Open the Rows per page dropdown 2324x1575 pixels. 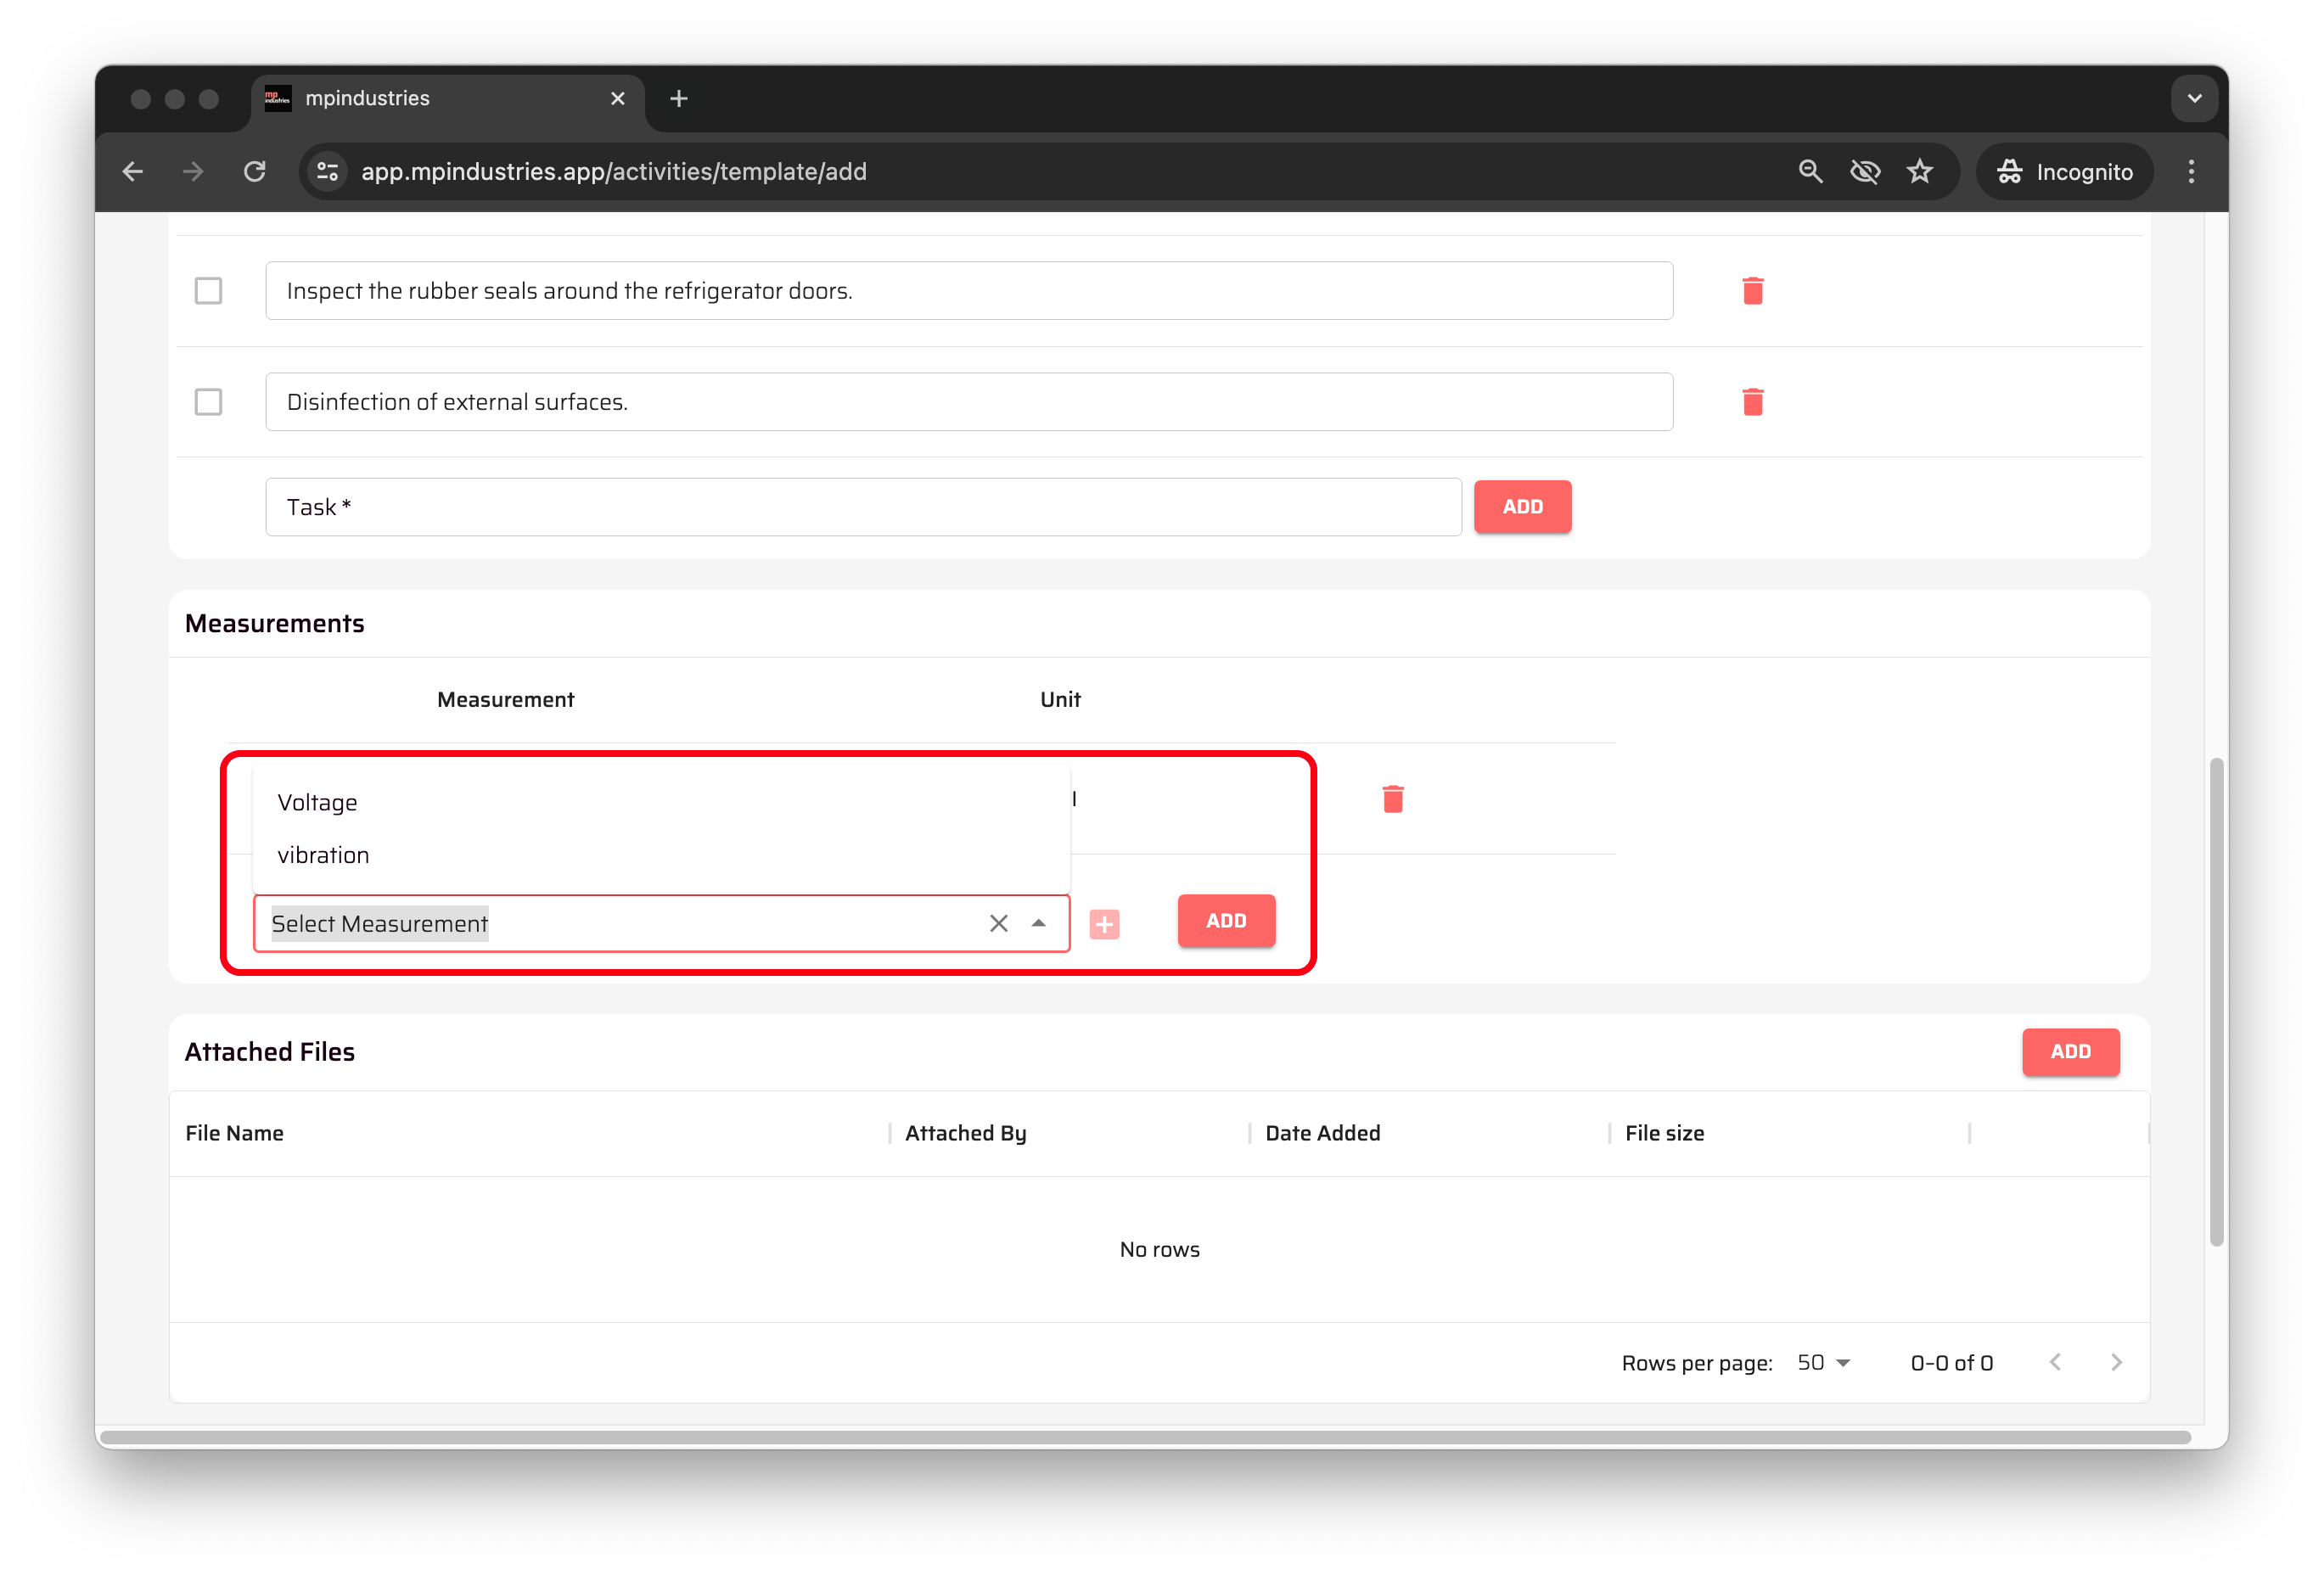pos(1823,1362)
